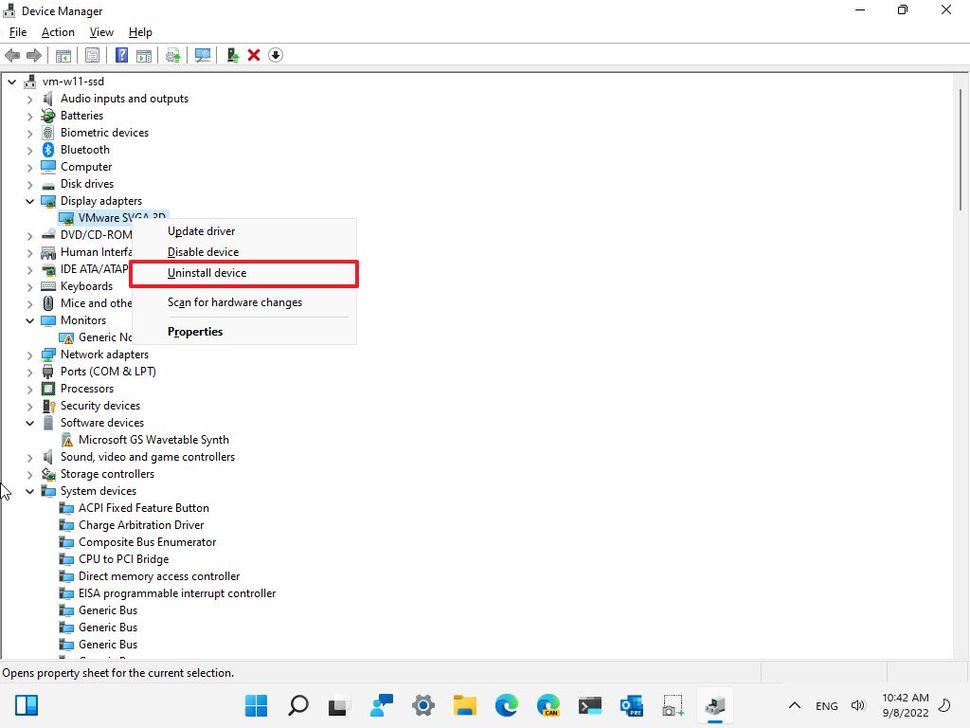
Task: Click the Disable device down-arrow toolbar icon
Action: coord(276,55)
